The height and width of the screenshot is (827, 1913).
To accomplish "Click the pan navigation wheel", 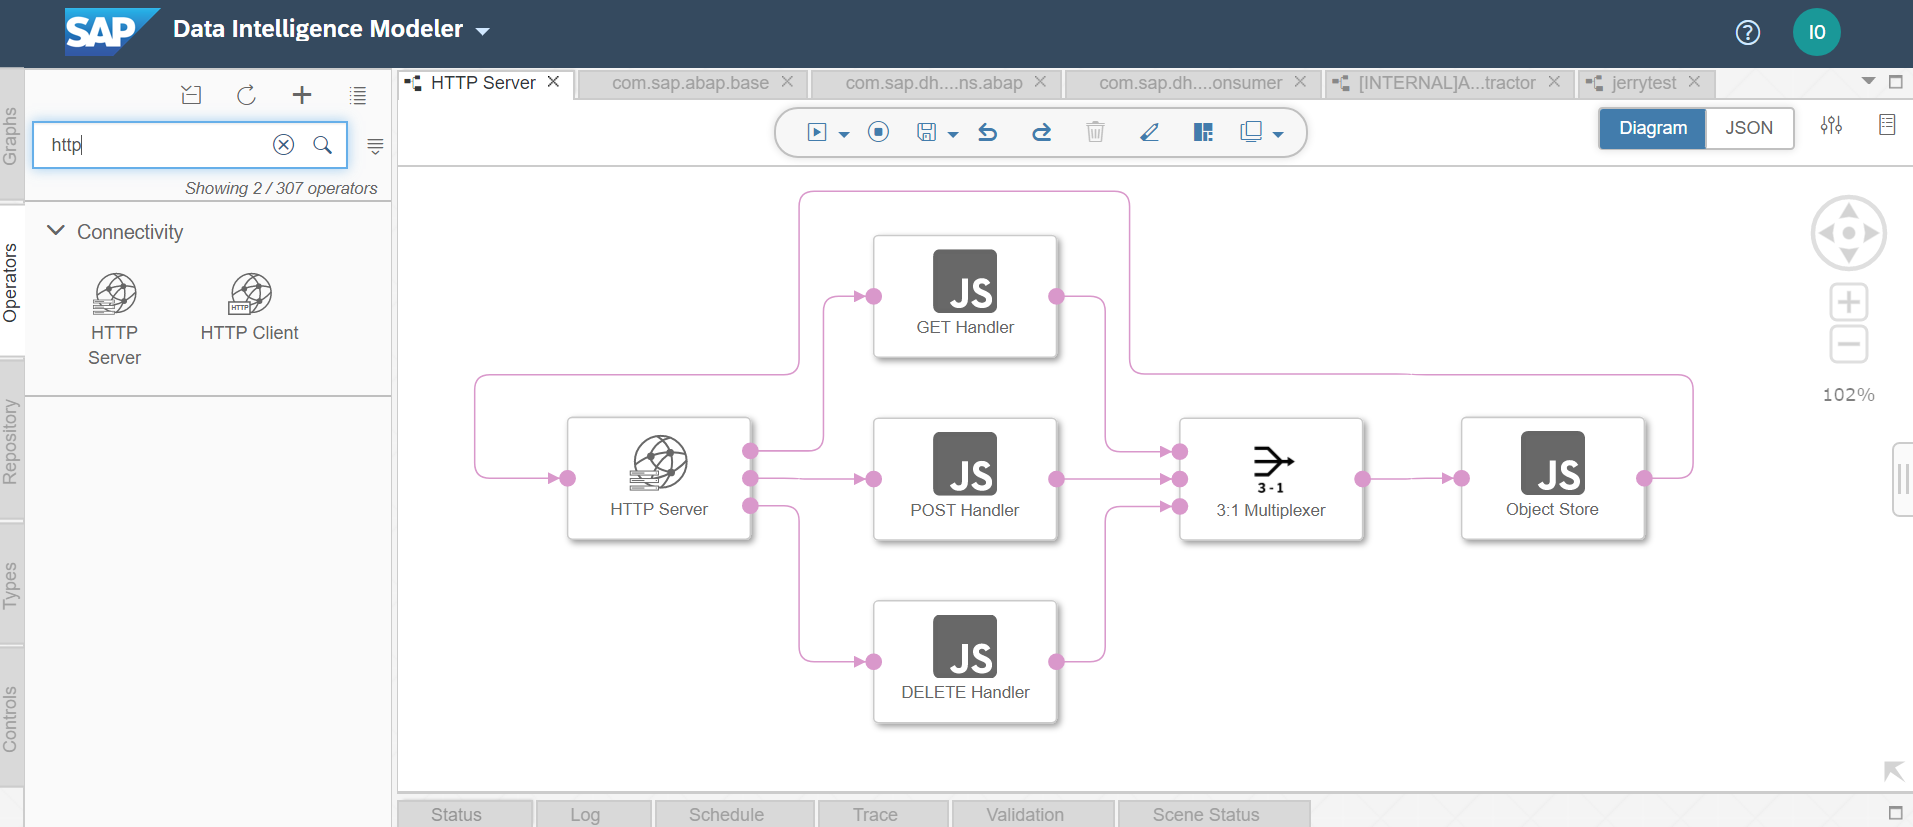I will [1849, 233].
